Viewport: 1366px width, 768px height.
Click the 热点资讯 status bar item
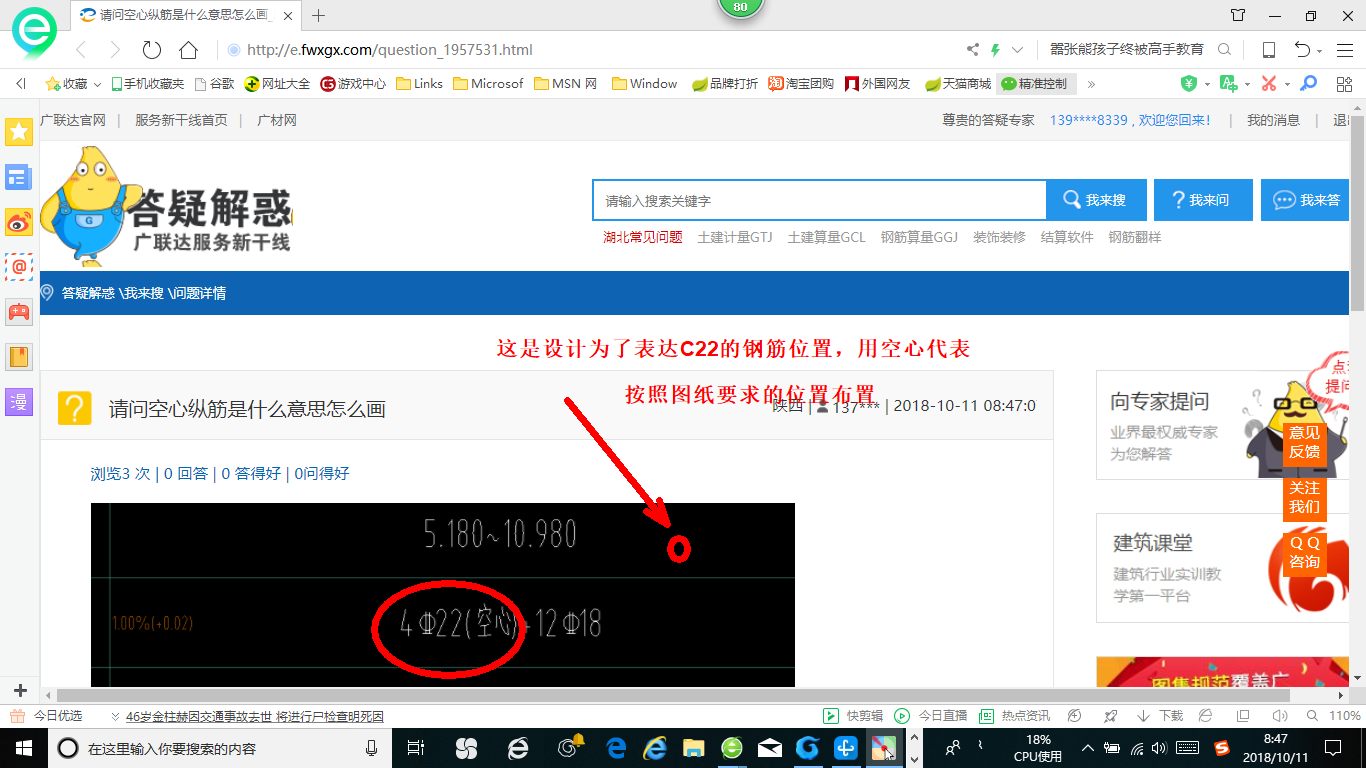pyautogui.click(x=1015, y=716)
